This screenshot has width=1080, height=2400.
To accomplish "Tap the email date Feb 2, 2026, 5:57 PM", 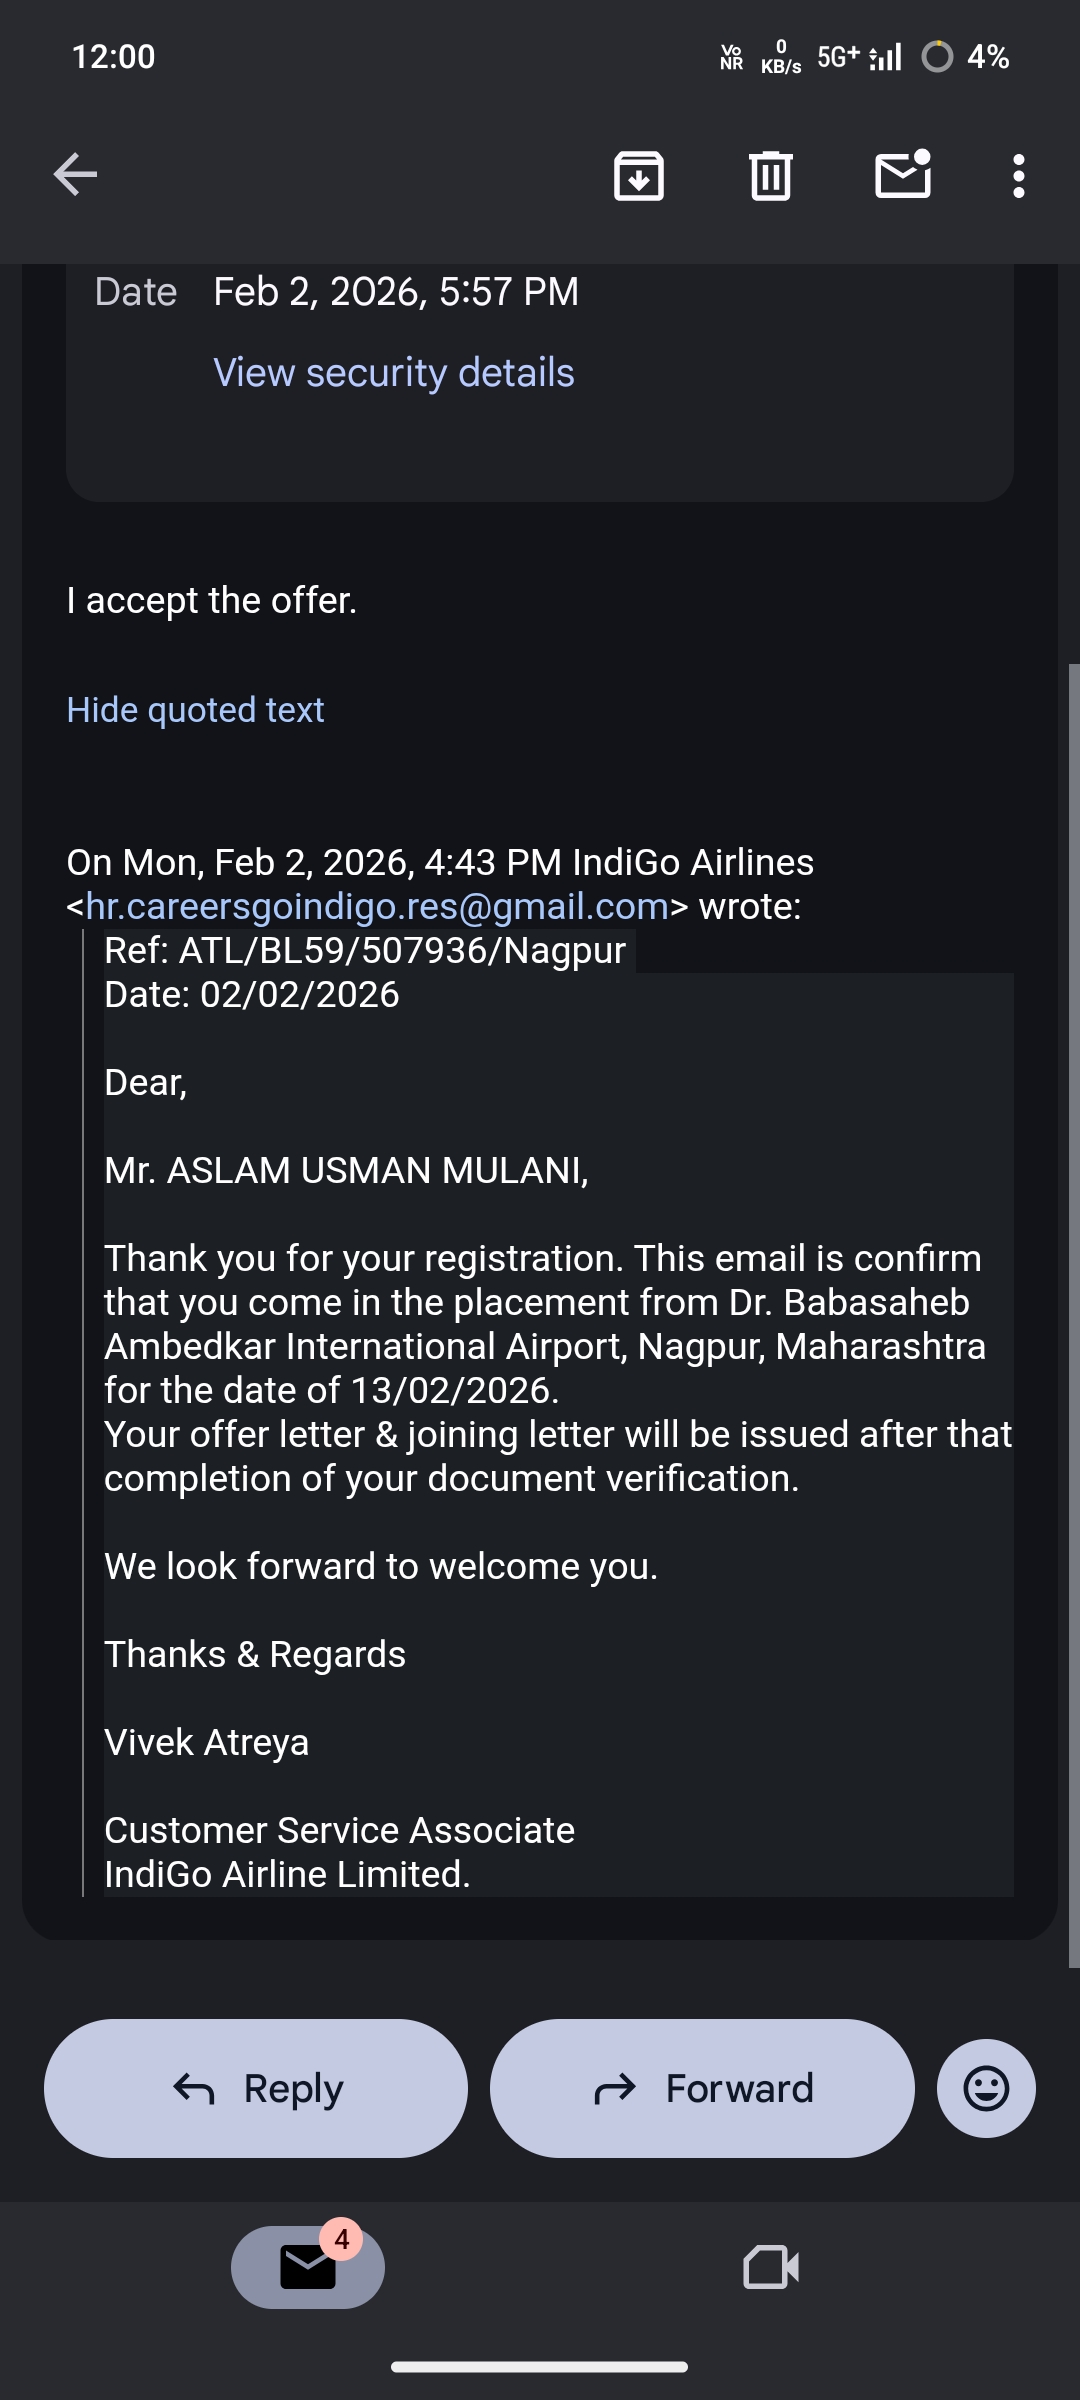I will (x=396, y=292).
